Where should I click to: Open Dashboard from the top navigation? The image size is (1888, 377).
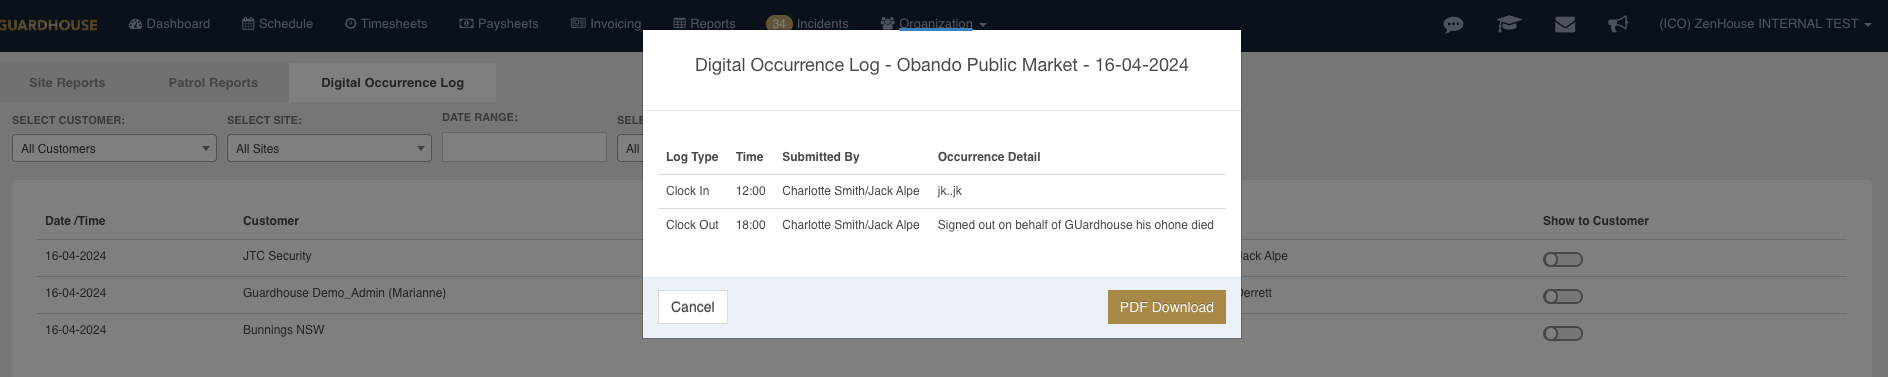tap(169, 24)
